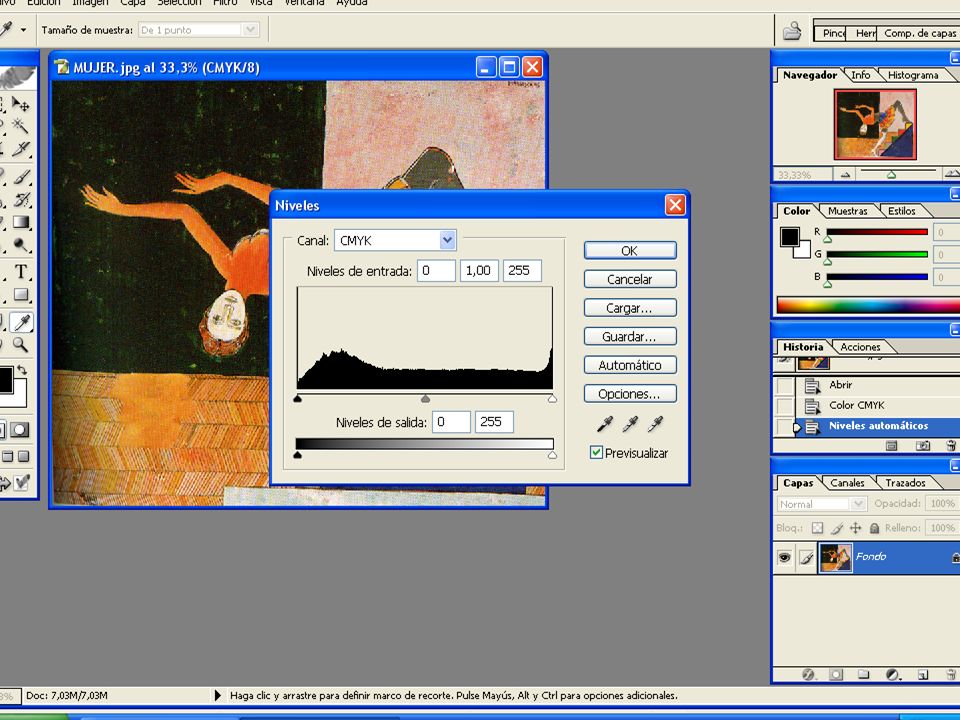Screen dimensions: 960x720
Task: Click the midtone gamma input slider
Action: [426, 399]
